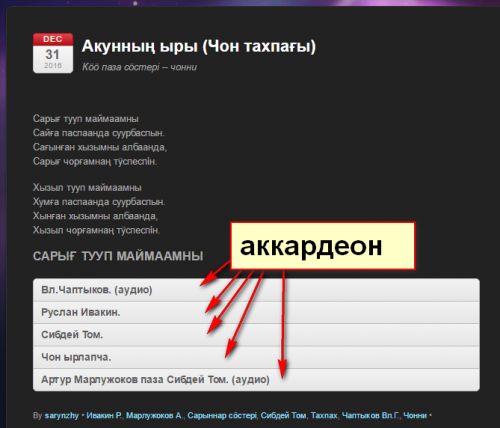Click the Dec 31 calendar date icon

click(53, 53)
